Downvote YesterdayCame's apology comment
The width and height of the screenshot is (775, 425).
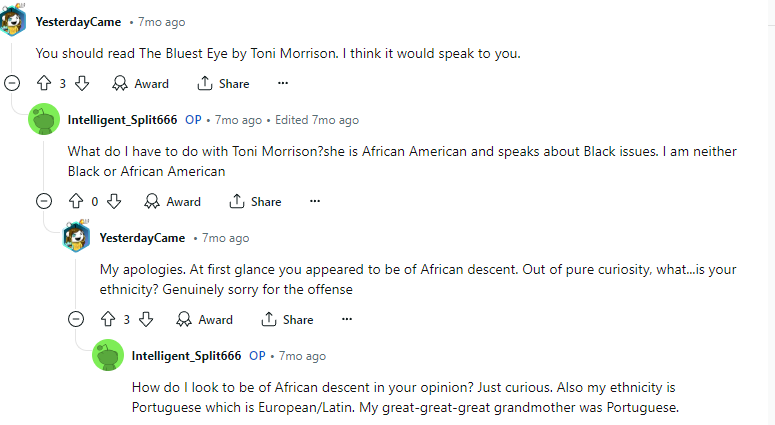pos(146,320)
